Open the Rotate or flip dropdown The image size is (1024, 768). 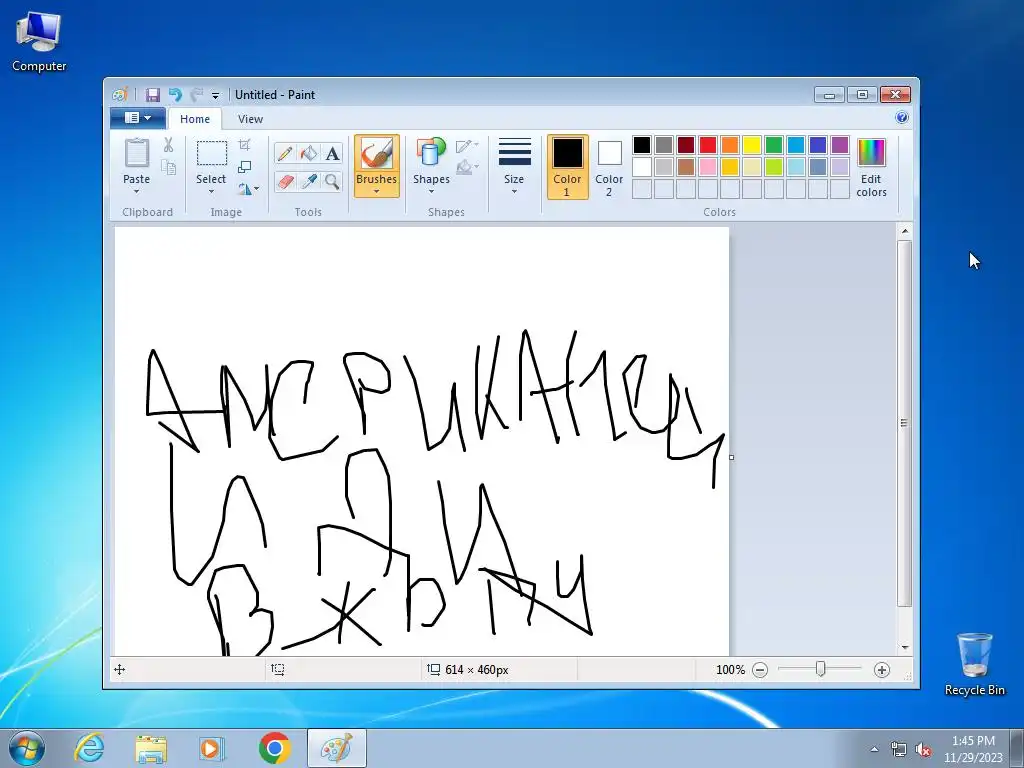pos(248,189)
